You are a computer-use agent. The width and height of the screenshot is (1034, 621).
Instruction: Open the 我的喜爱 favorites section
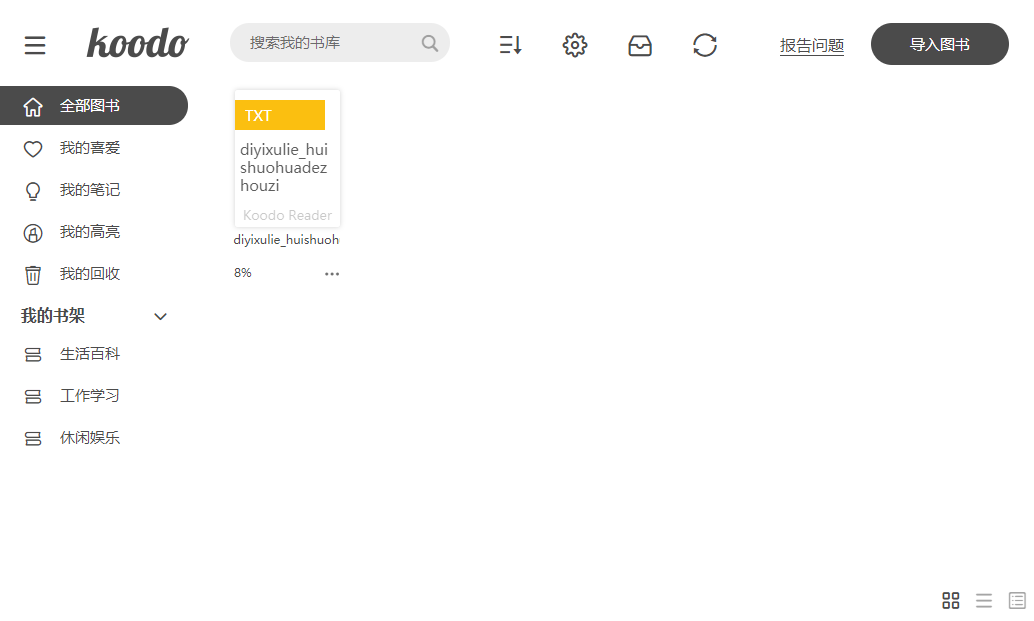coord(88,147)
